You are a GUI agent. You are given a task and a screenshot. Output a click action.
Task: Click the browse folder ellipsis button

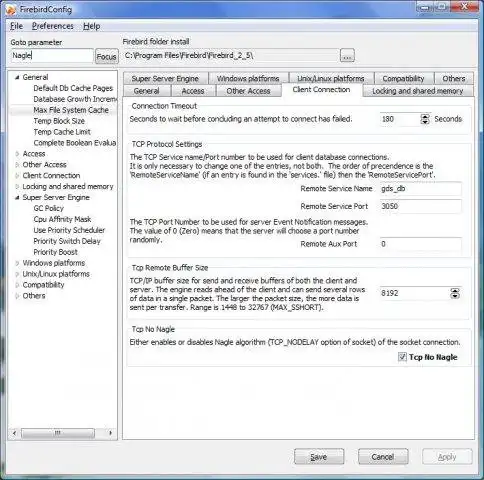coord(347,56)
